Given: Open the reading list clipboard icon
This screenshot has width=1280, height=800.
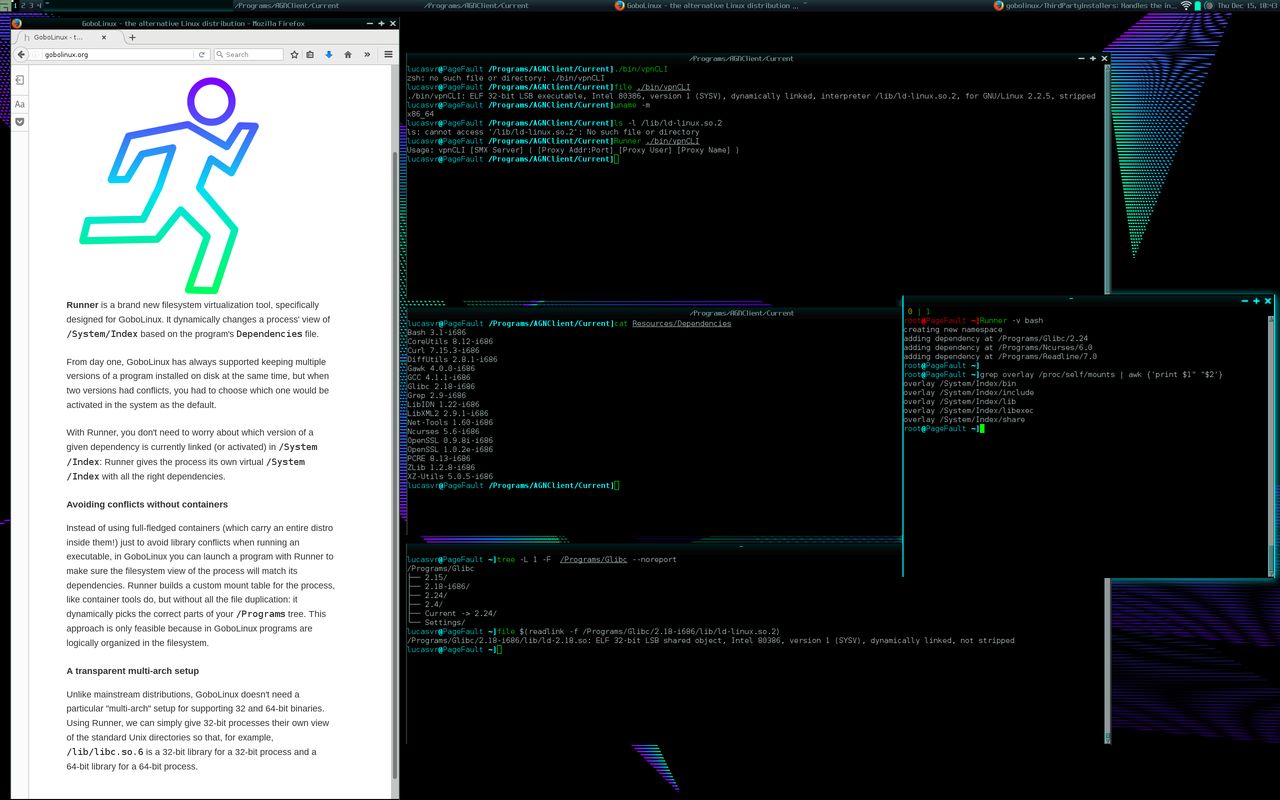Looking at the screenshot, I should pyautogui.click(x=310, y=54).
